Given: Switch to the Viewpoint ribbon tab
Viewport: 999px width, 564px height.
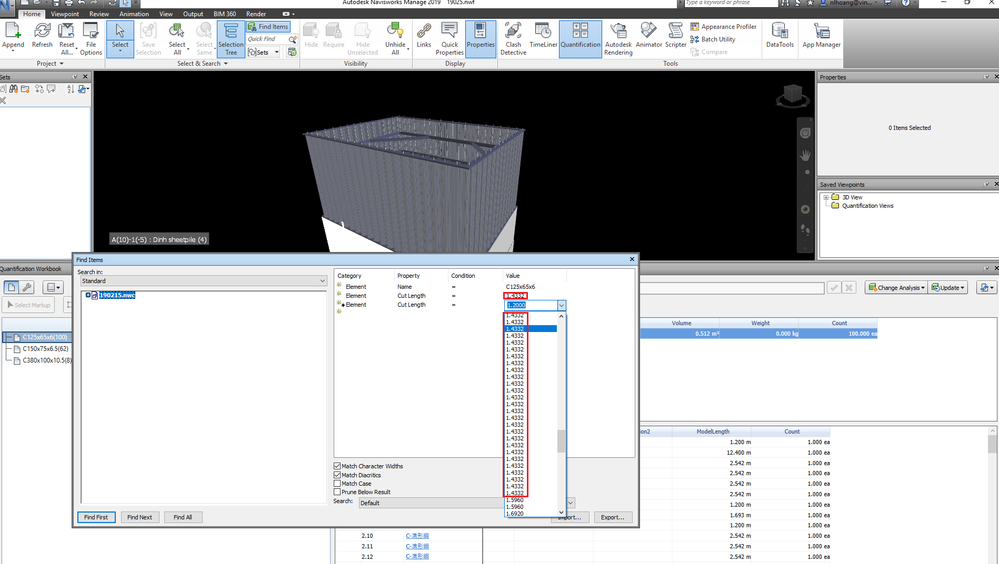Looking at the screenshot, I should click(x=65, y=13).
